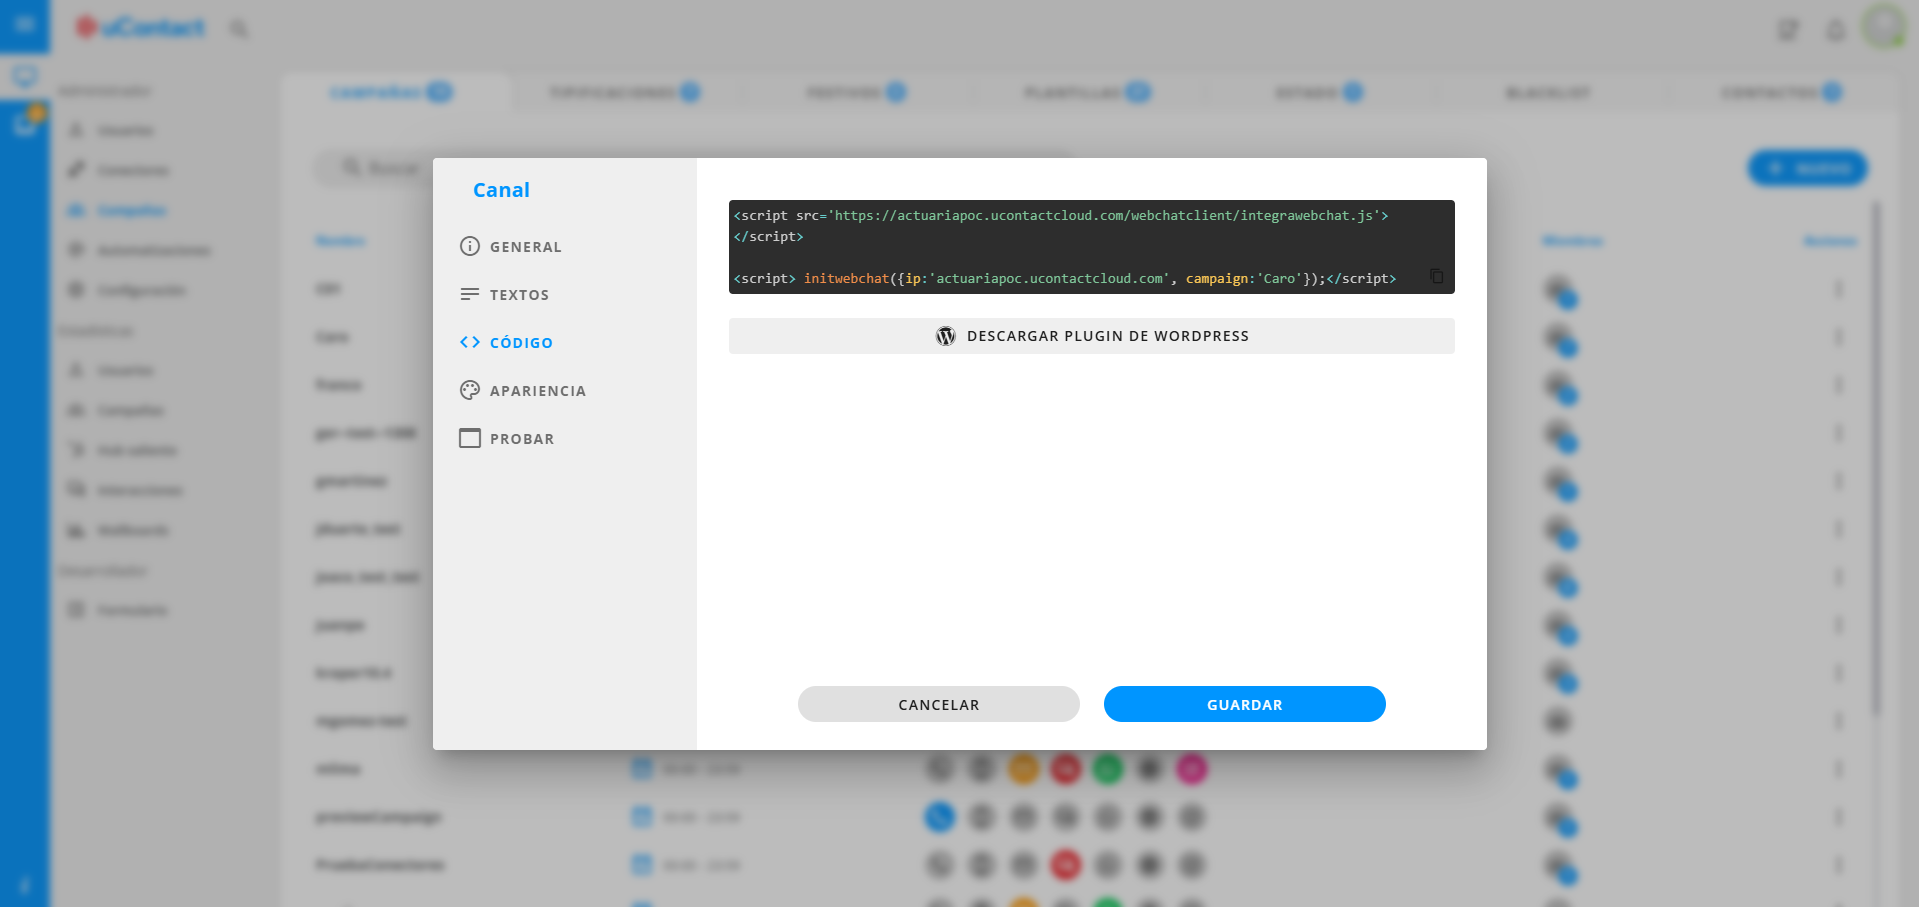1919x907 pixels.
Task: Copy the embed code with the clipboard icon
Action: 1437,276
